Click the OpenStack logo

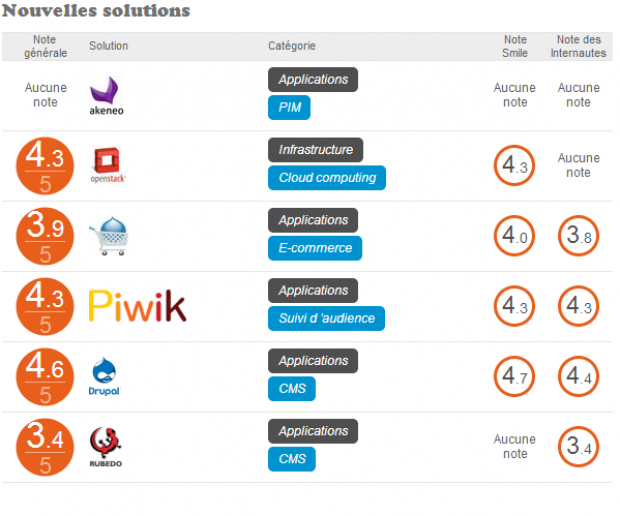[108, 165]
